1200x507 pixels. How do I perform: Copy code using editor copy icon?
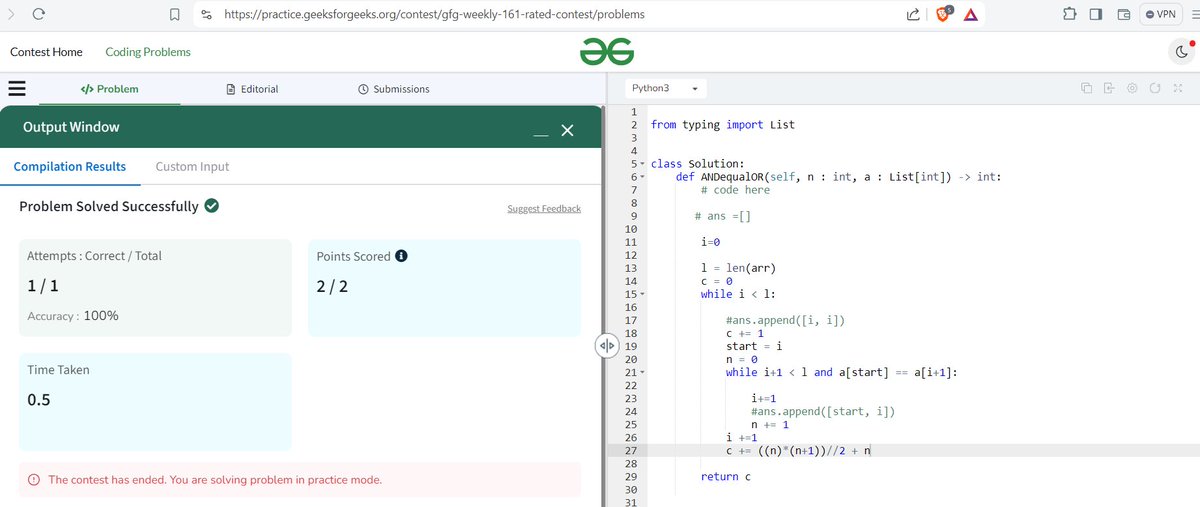pos(1086,89)
